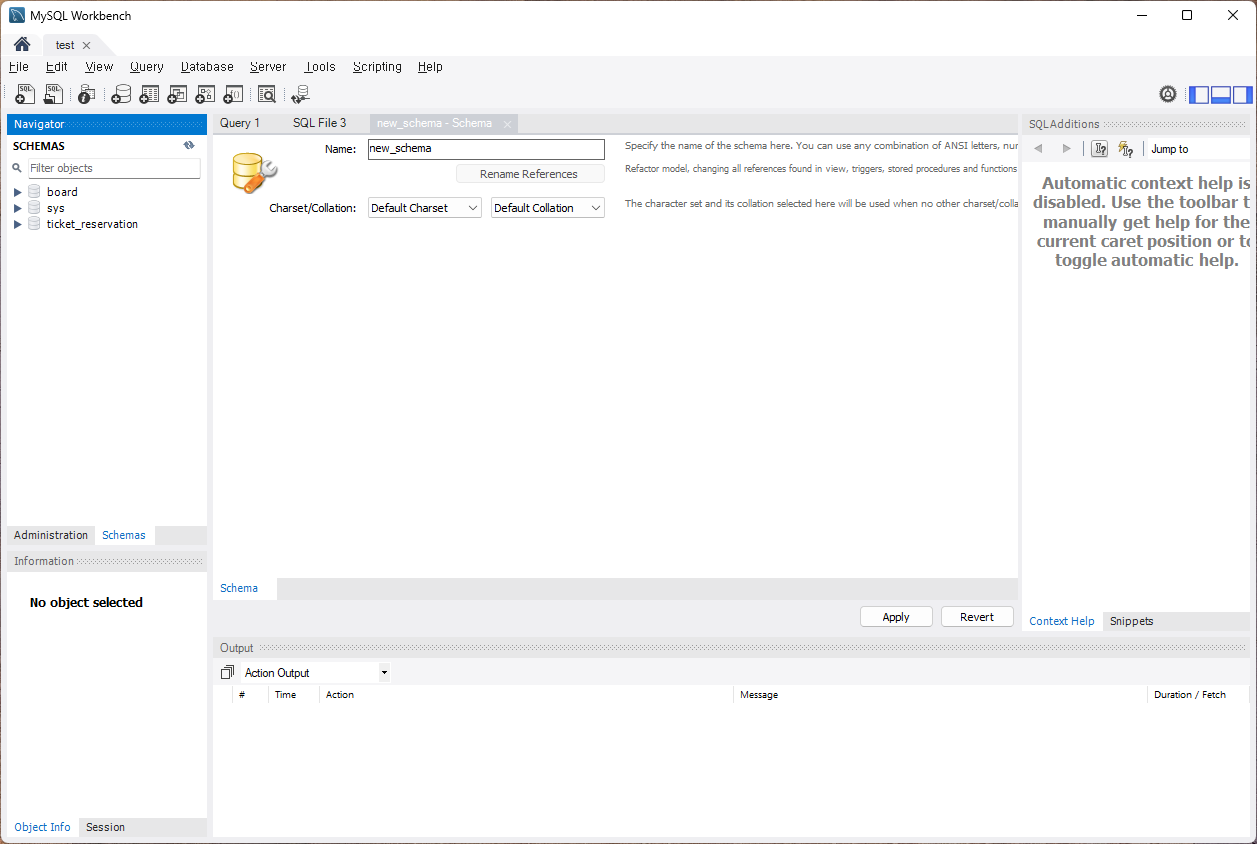Expand the ticket_reservation schema

[17, 224]
